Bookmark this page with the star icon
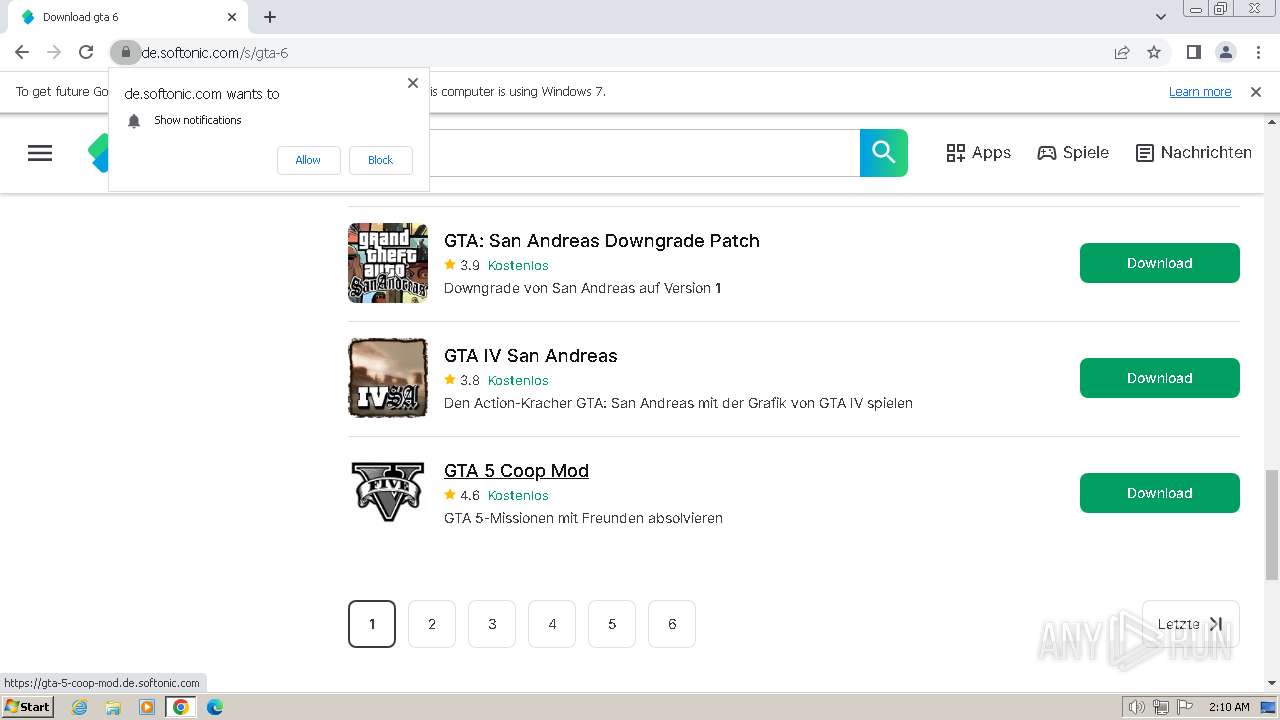The height and width of the screenshot is (720, 1280). pyautogui.click(x=1154, y=52)
